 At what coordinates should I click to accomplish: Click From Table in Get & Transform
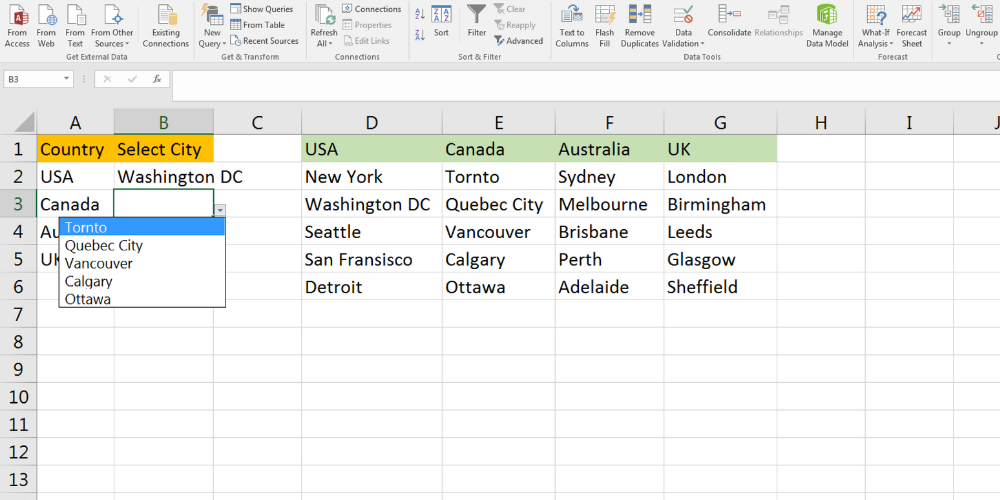[258, 25]
